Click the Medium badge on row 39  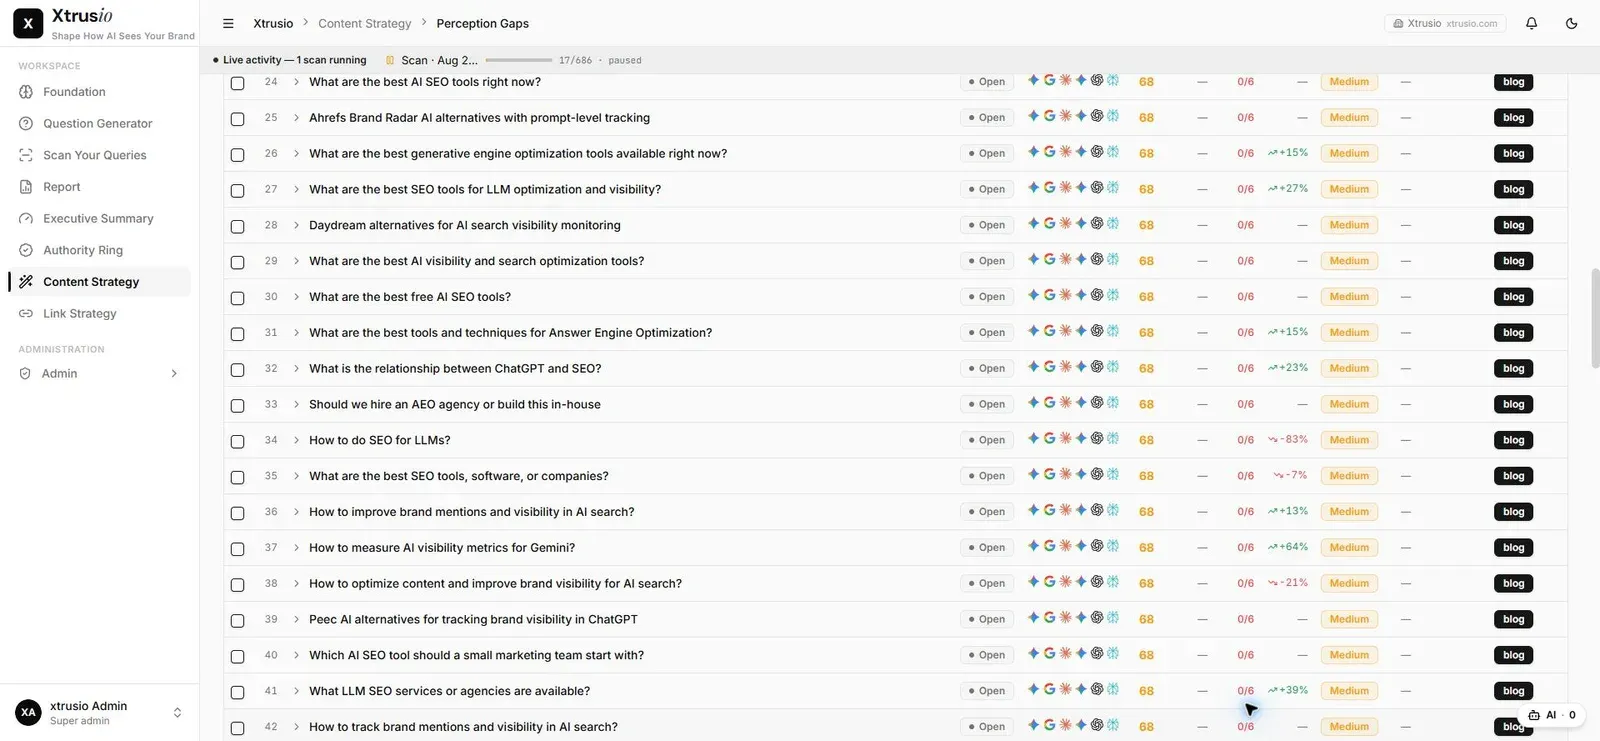[x=1349, y=620]
